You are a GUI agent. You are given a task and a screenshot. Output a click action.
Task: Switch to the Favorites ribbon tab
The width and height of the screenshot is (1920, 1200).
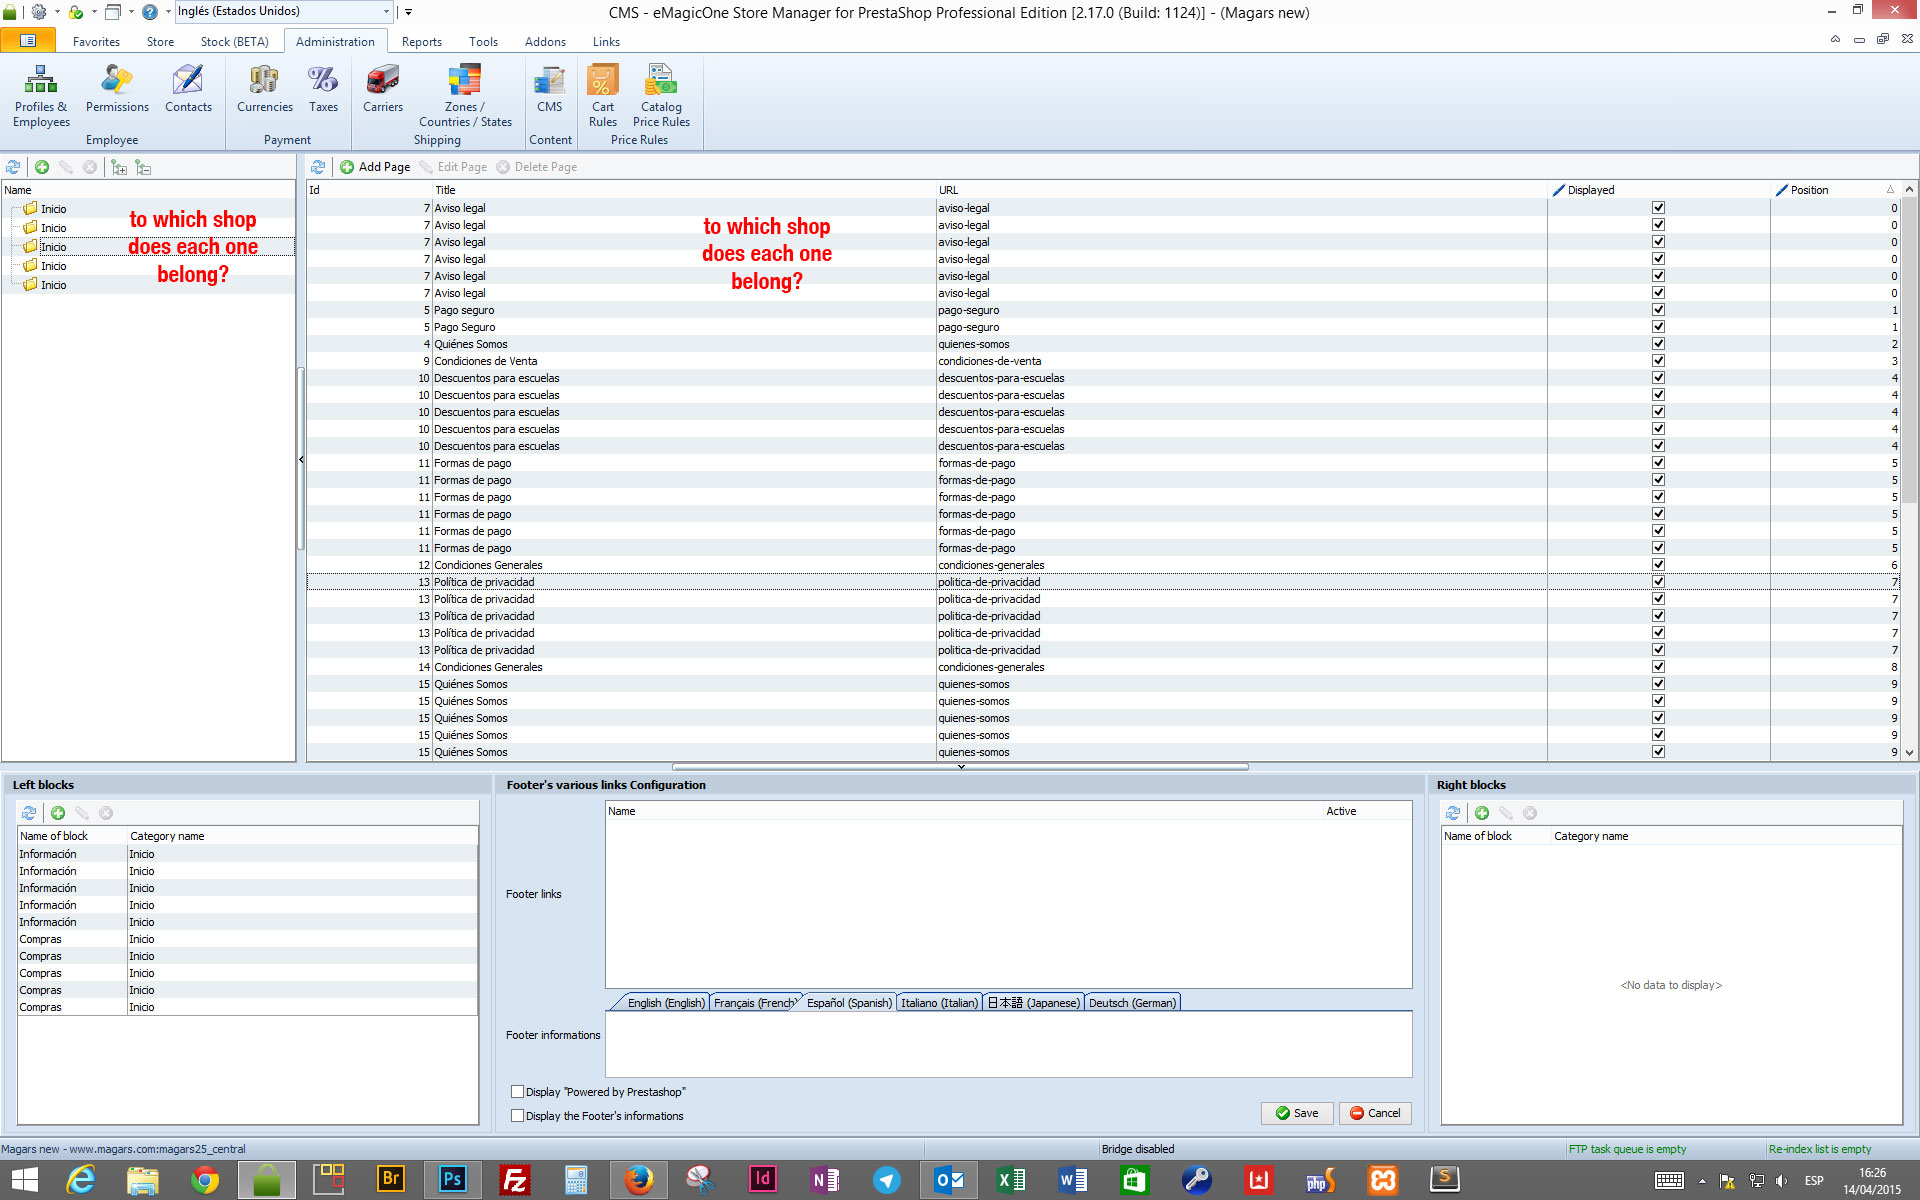[x=96, y=42]
